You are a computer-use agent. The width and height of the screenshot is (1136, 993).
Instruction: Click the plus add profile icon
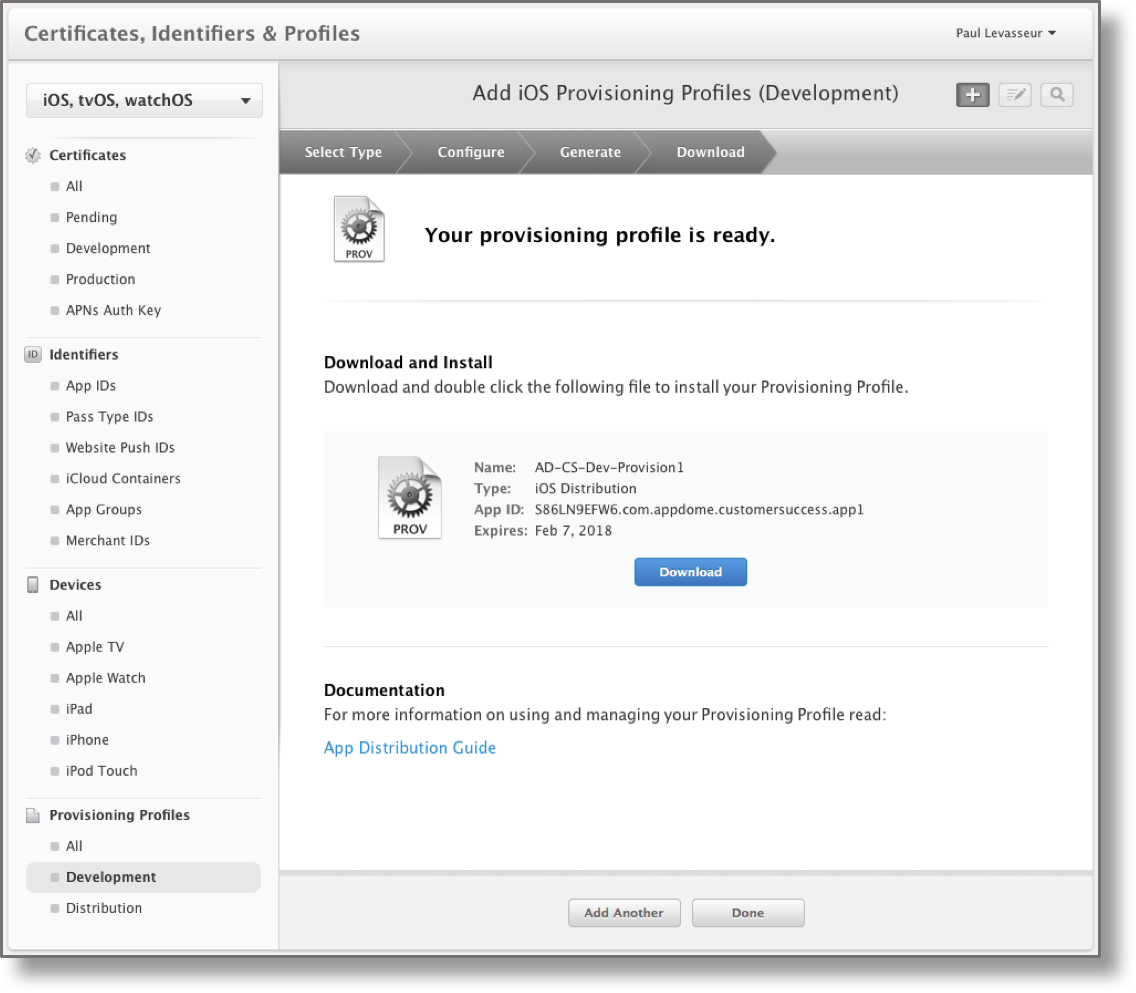tap(972, 95)
